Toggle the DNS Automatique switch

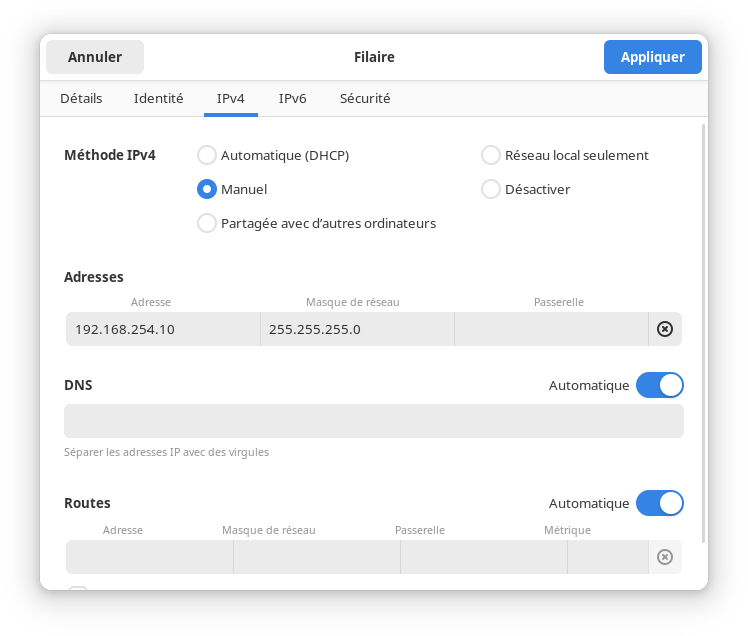(x=660, y=385)
